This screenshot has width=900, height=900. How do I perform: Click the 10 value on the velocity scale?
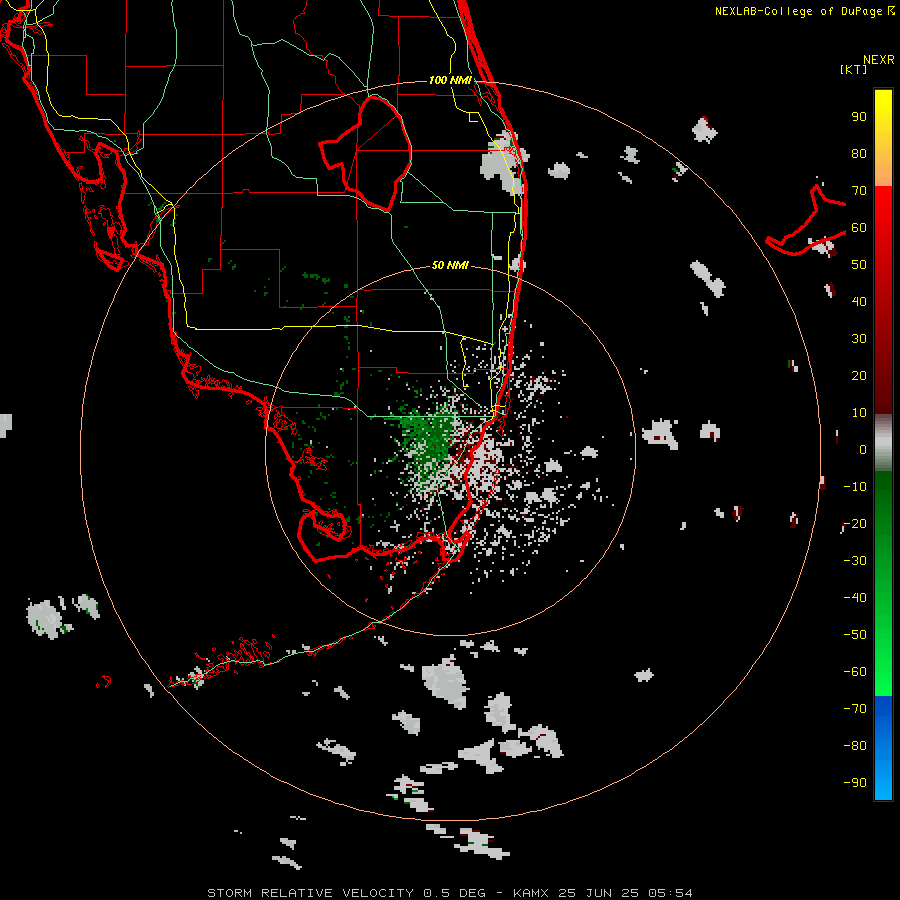pyautogui.click(x=859, y=413)
